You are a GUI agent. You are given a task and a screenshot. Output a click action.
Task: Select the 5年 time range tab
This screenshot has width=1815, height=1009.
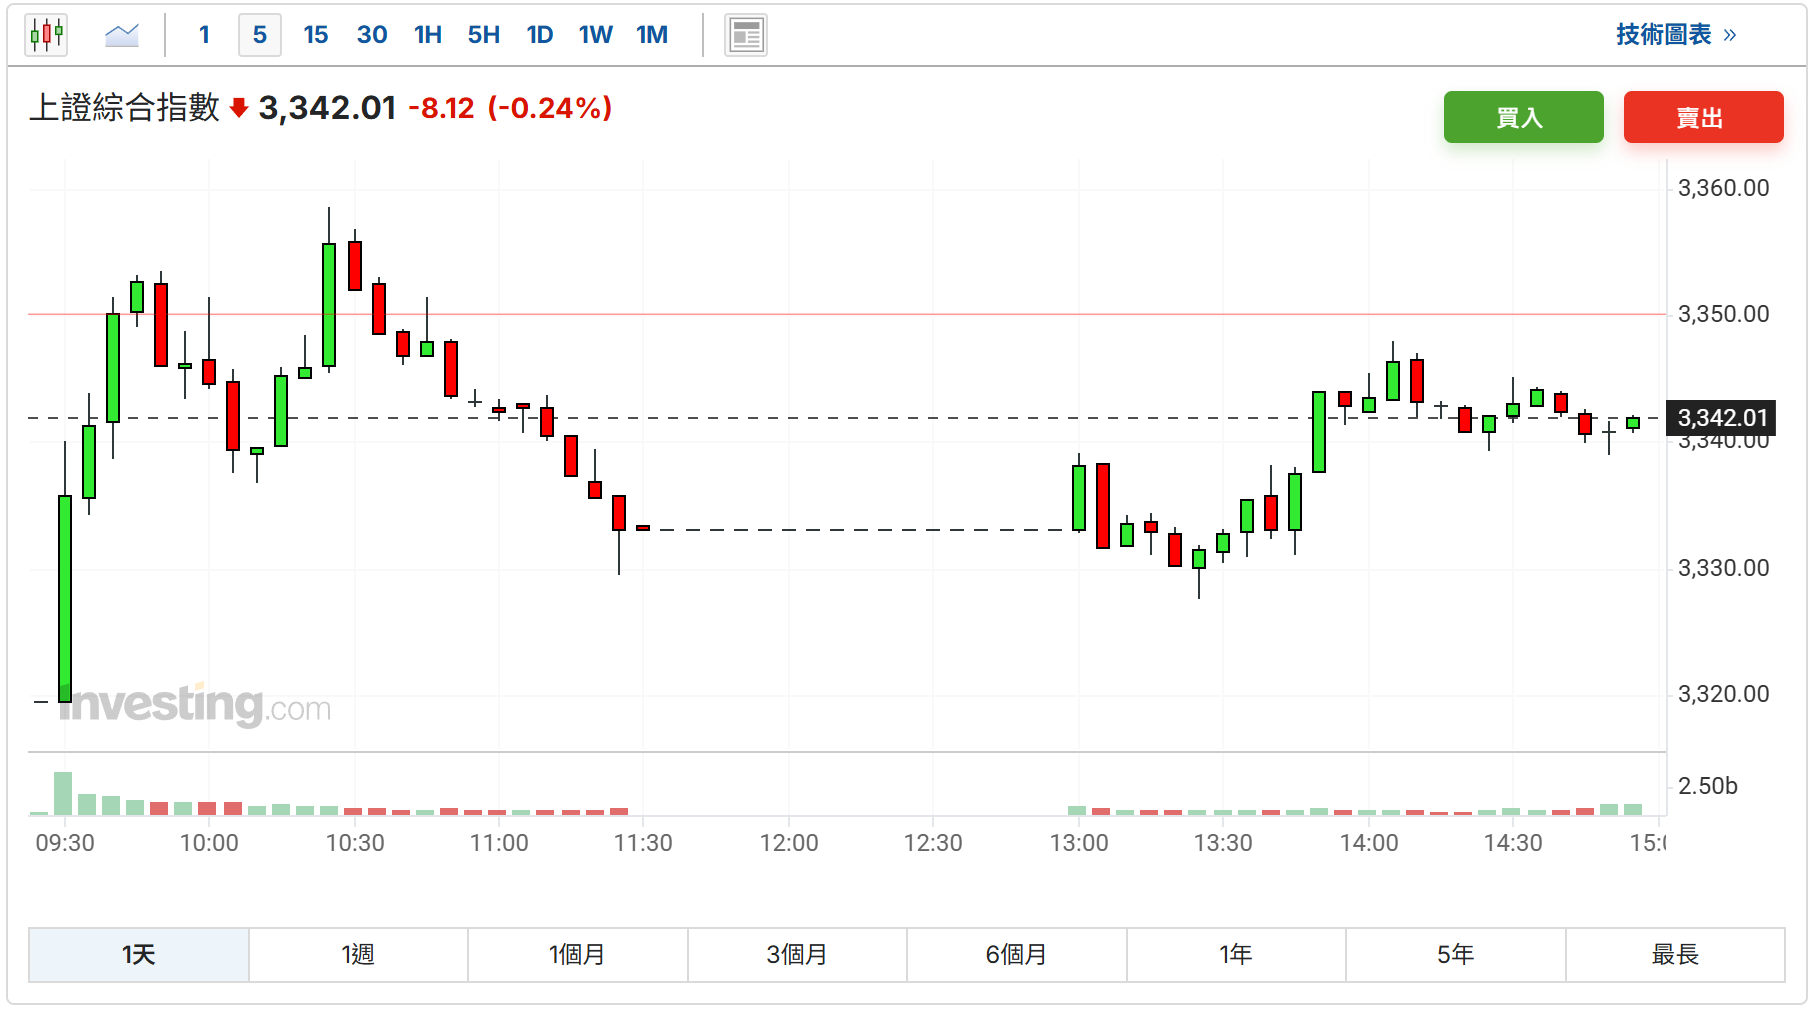tap(1456, 955)
